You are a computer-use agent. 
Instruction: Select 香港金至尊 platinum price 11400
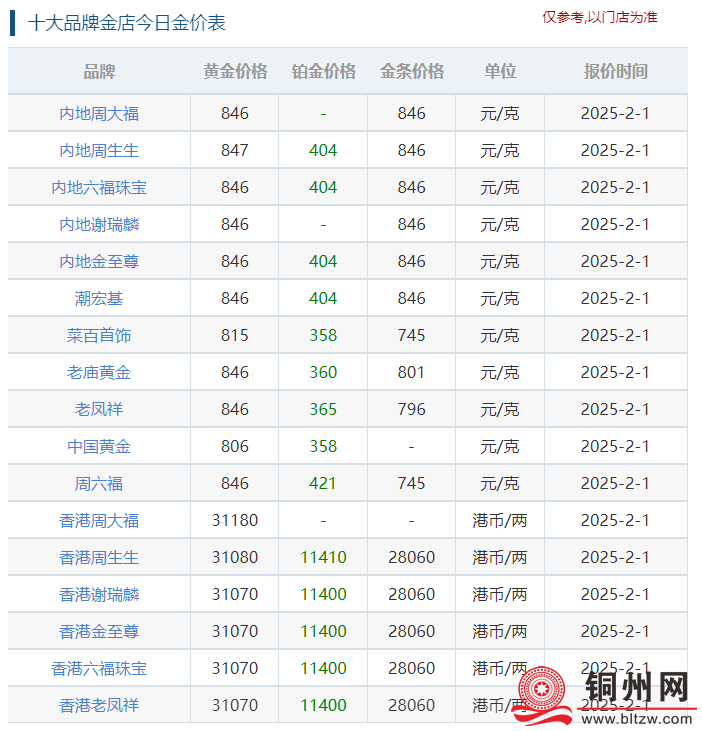coord(323,631)
